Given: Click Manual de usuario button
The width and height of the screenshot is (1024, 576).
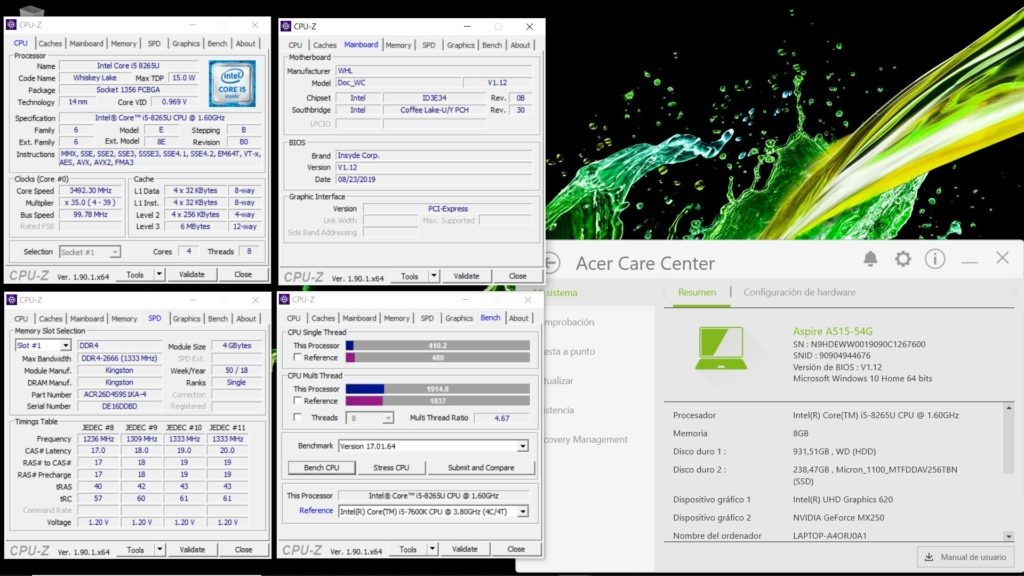Looking at the screenshot, I should click(965, 557).
